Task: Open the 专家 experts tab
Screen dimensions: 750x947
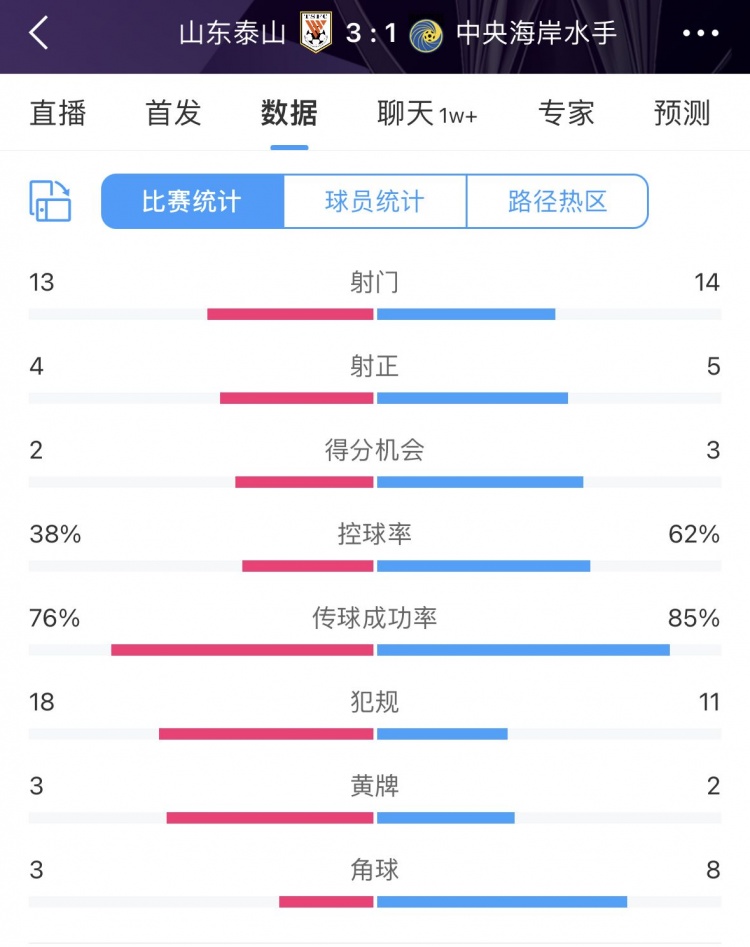Action: point(566,113)
